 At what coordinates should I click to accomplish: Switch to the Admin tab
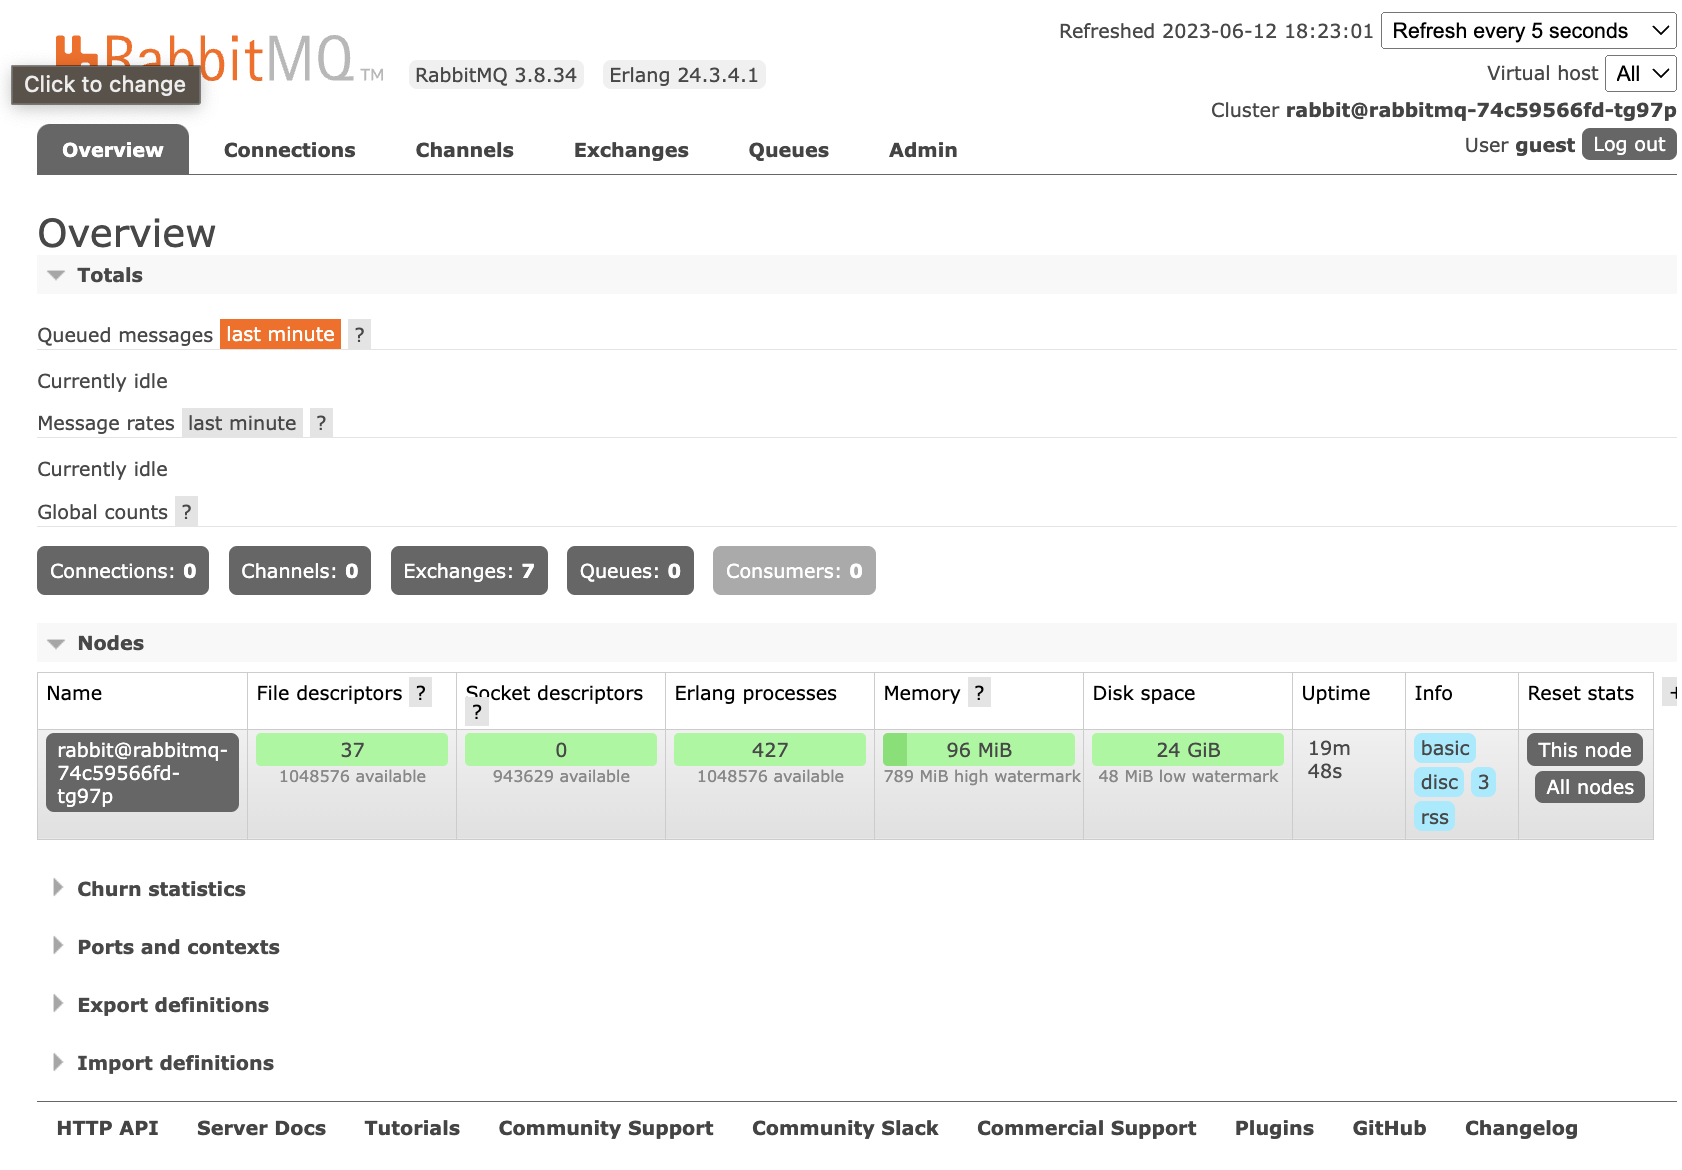(x=923, y=150)
